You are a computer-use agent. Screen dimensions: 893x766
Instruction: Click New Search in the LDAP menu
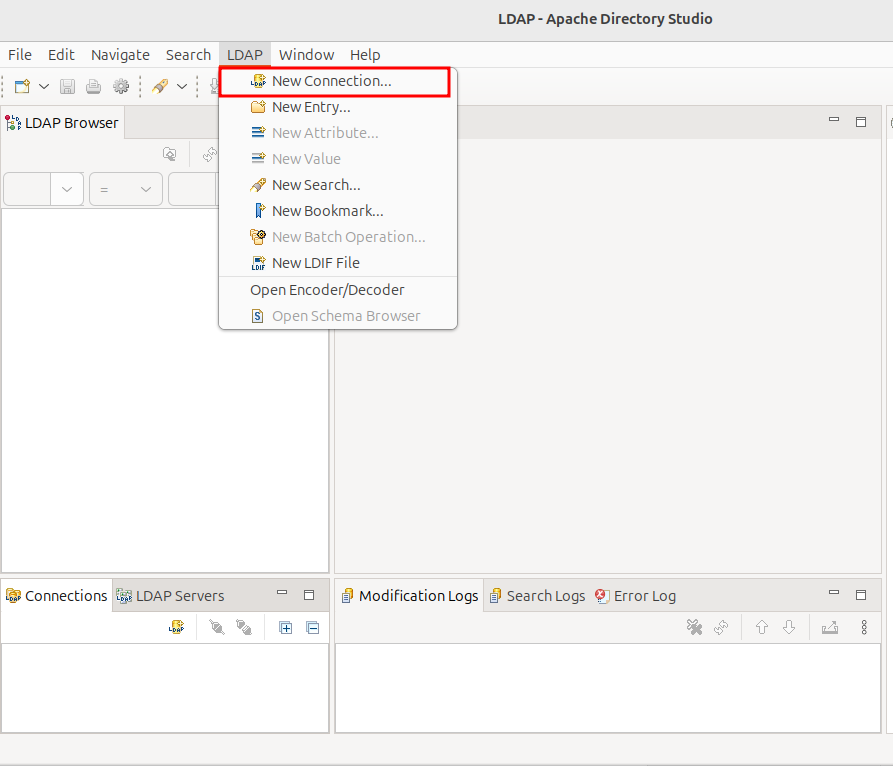coord(315,185)
